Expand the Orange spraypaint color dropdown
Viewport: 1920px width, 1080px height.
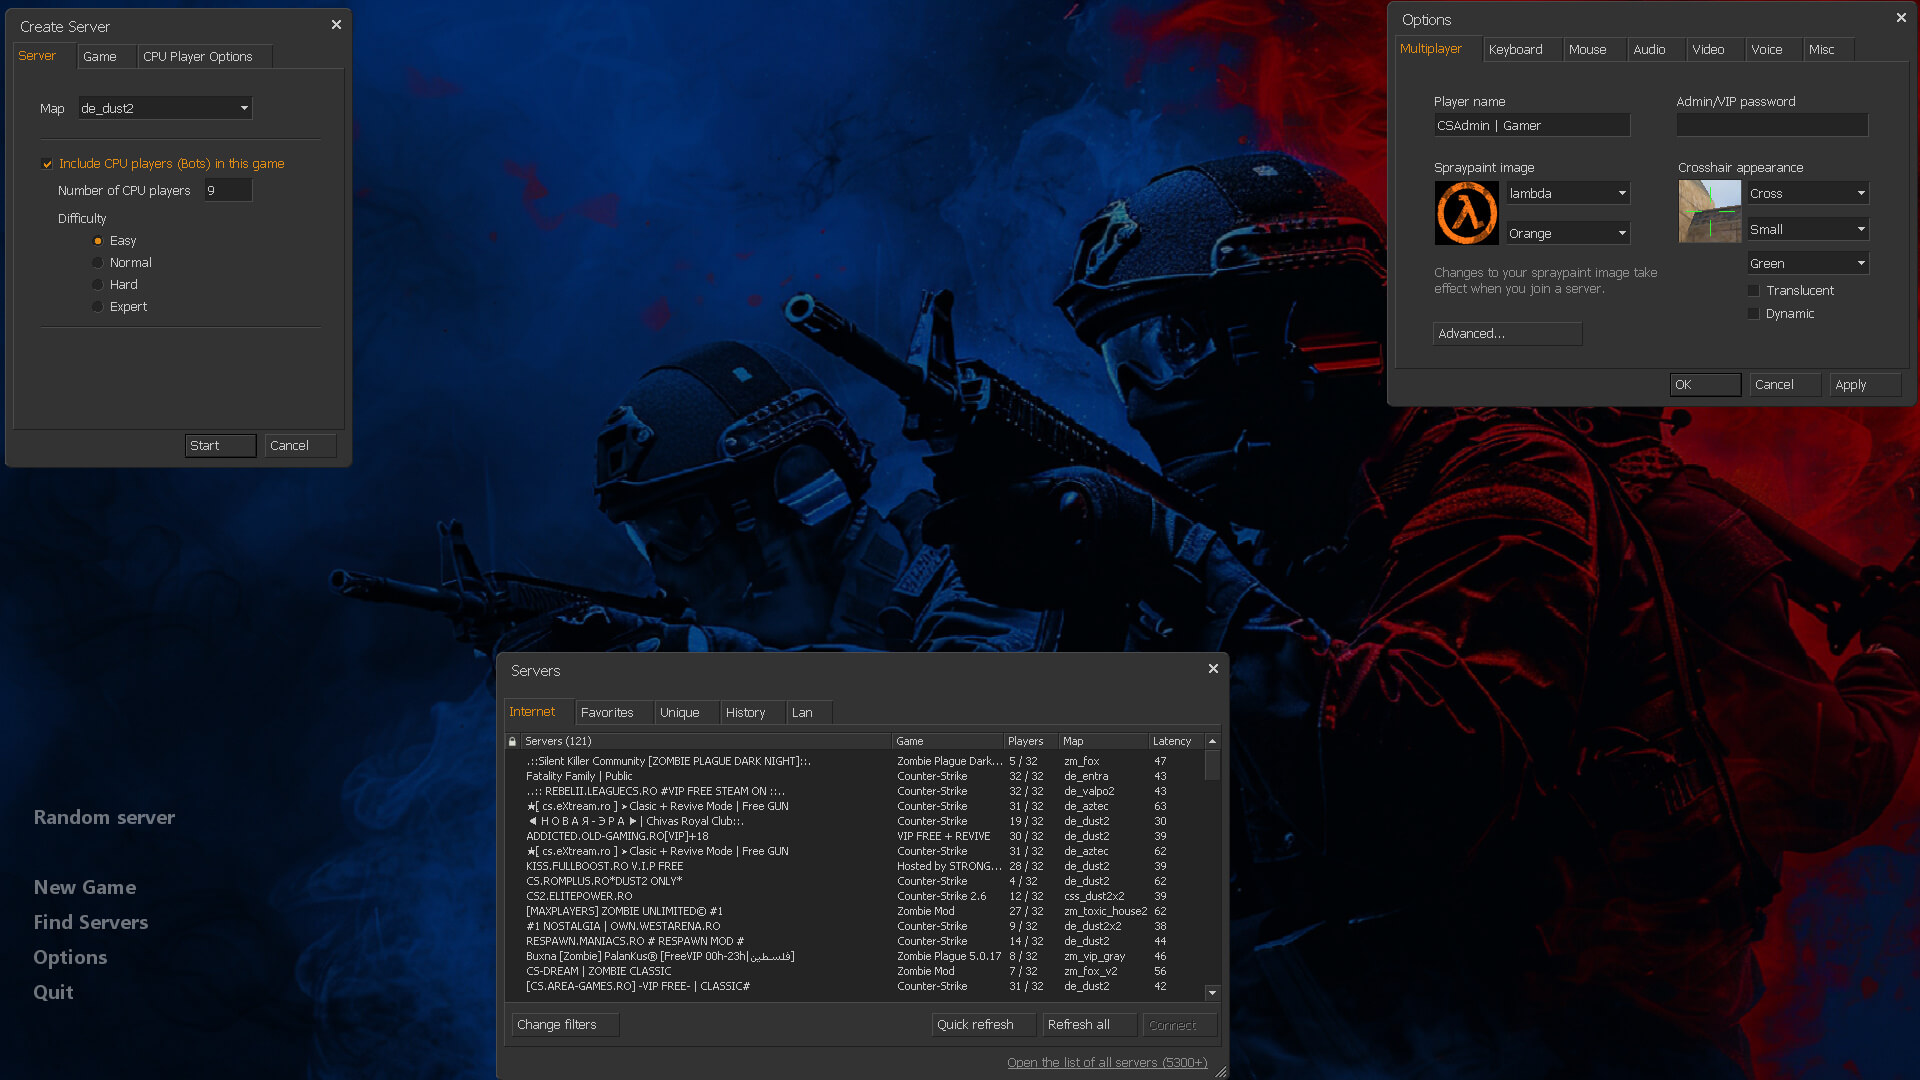(1568, 233)
